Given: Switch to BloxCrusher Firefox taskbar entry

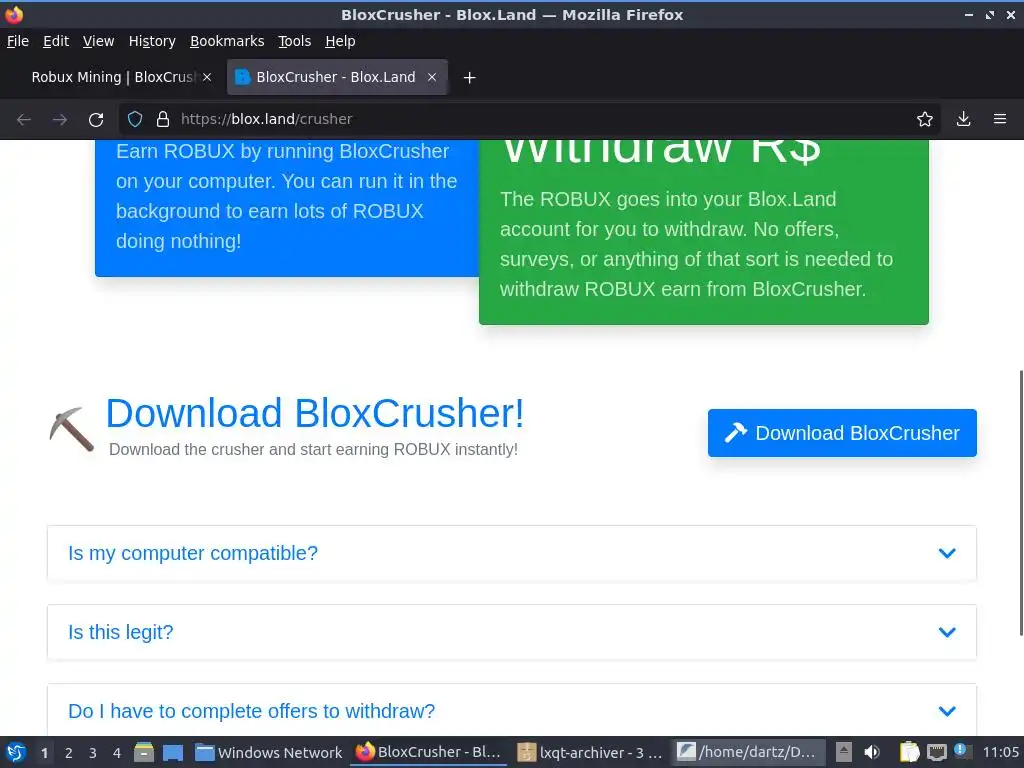Looking at the screenshot, I should [x=429, y=752].
